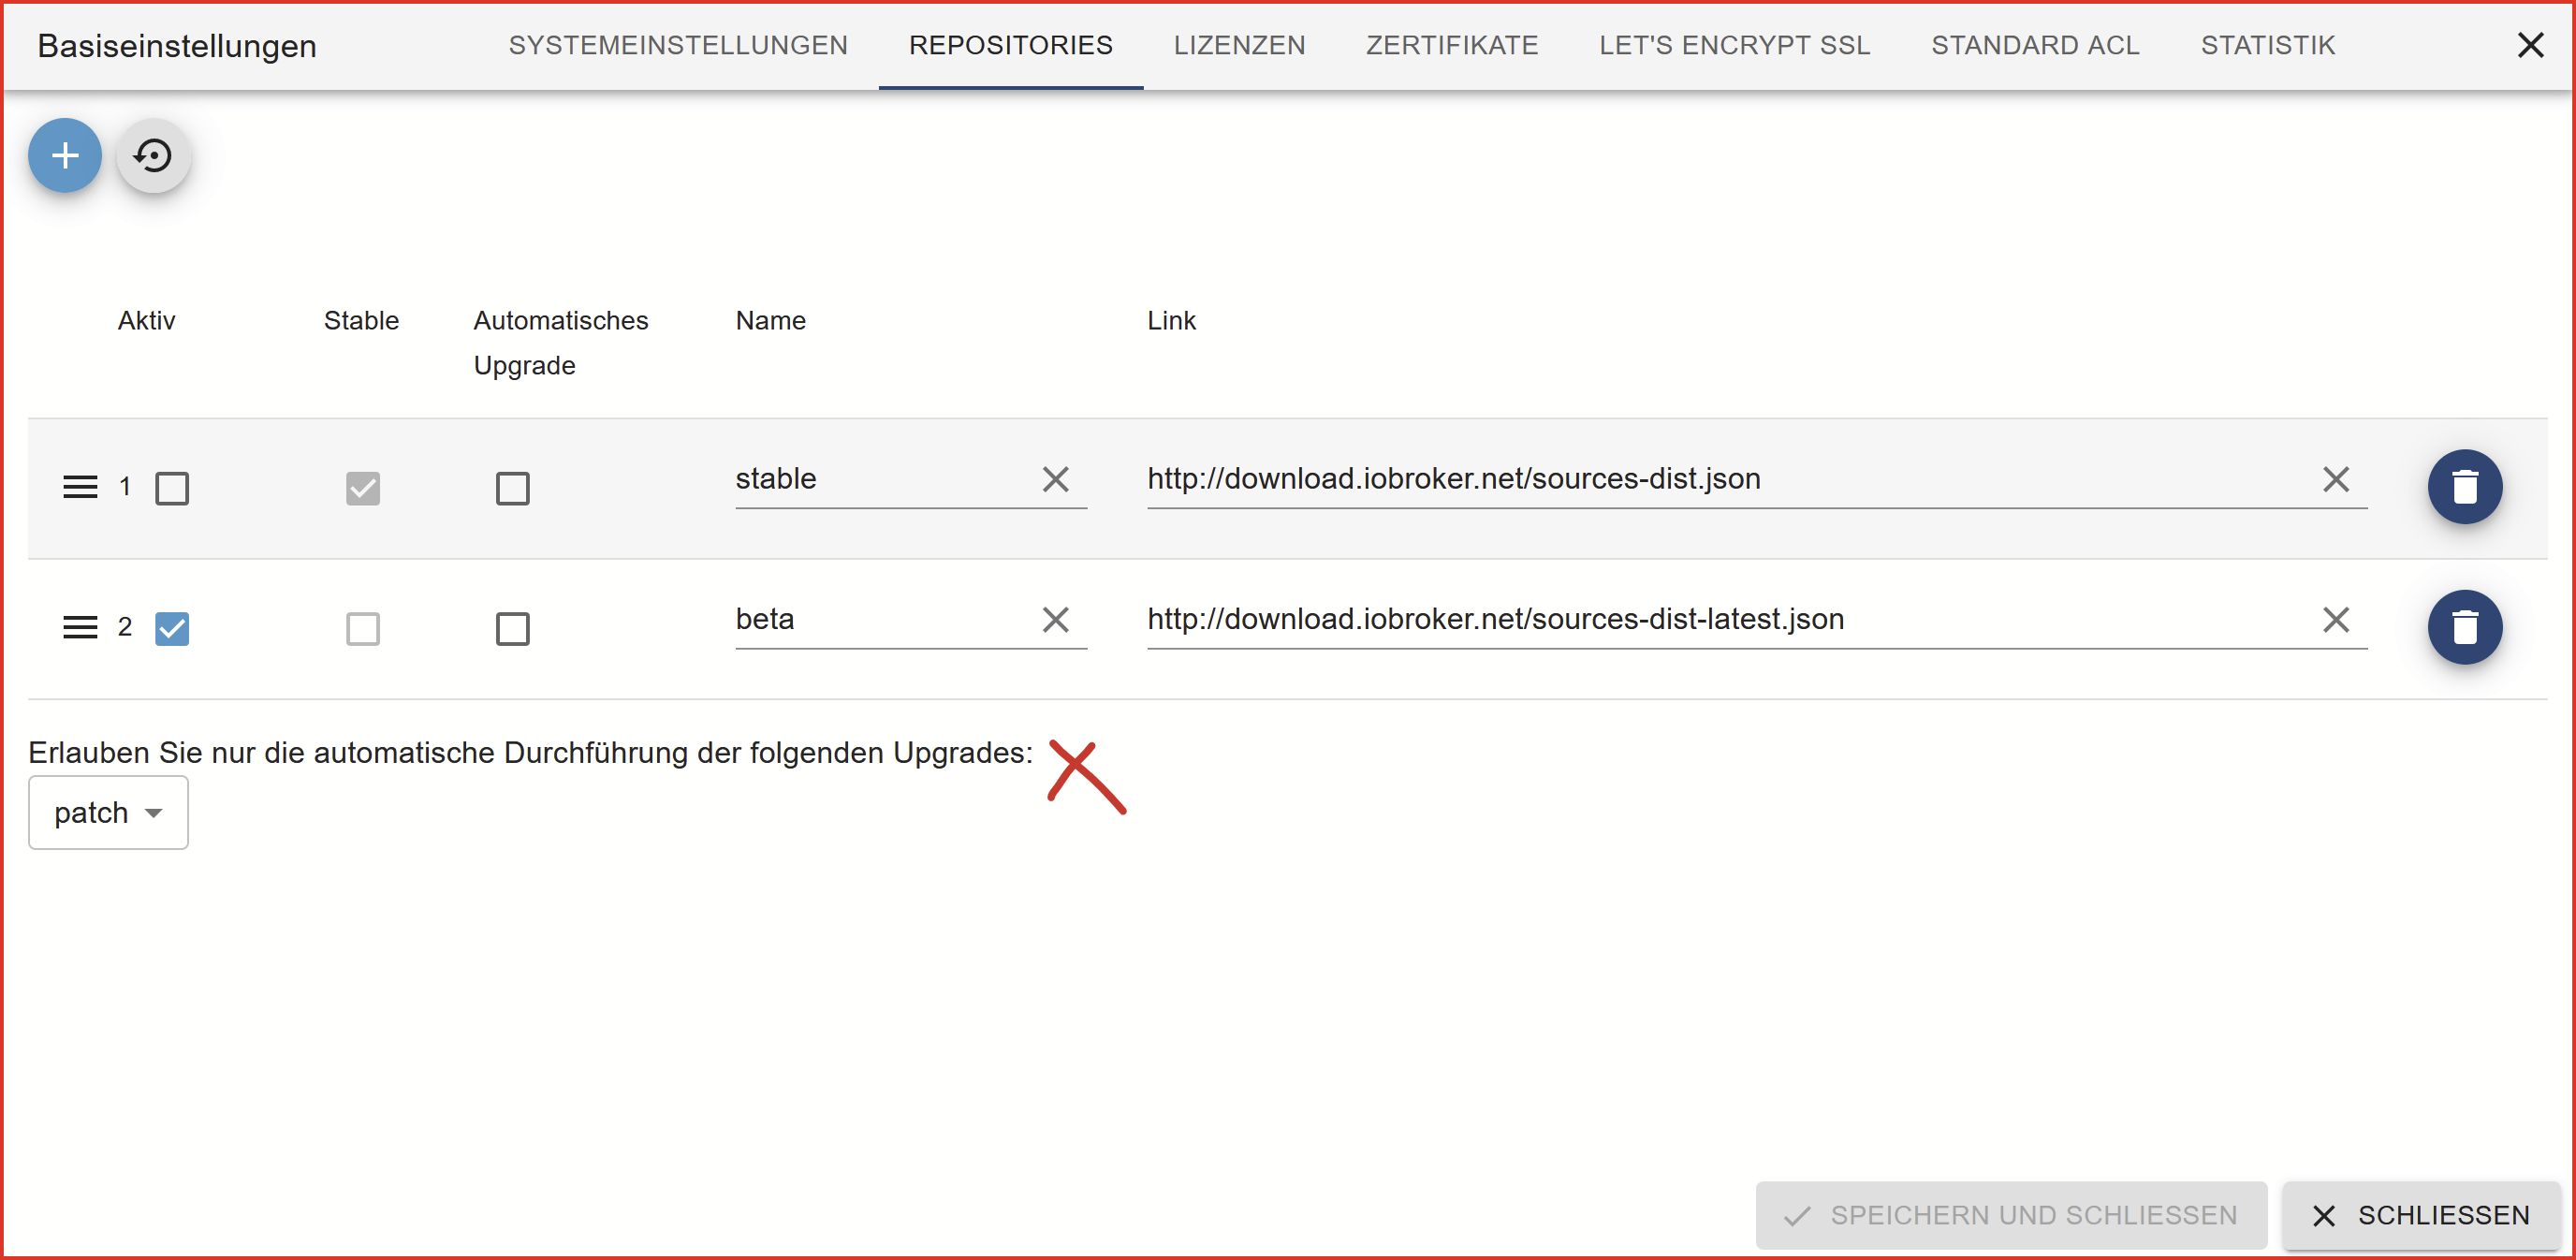Open the Let's Encrypt SSL tab
Image resolution: width=2576 pixels, height=1260 pixels.
point(1734,45)
